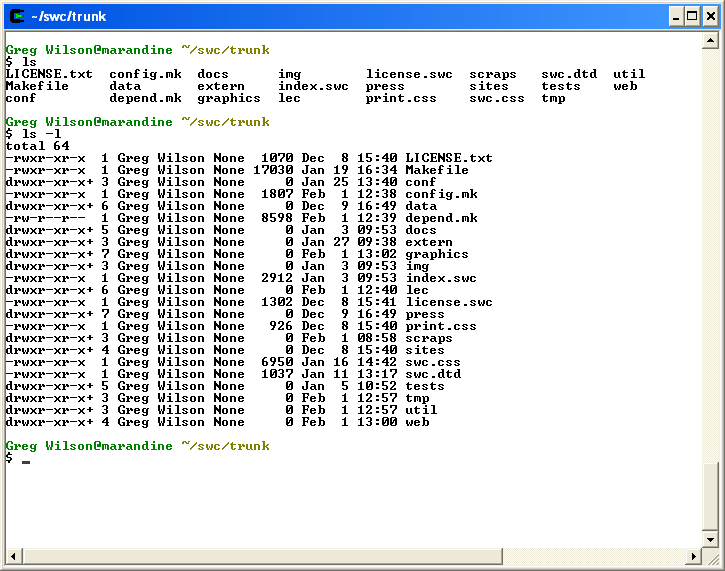The width and height of the screenshot is (725, 571).
Task: Click the 'total 64' output line
Action: click(37, 146)
